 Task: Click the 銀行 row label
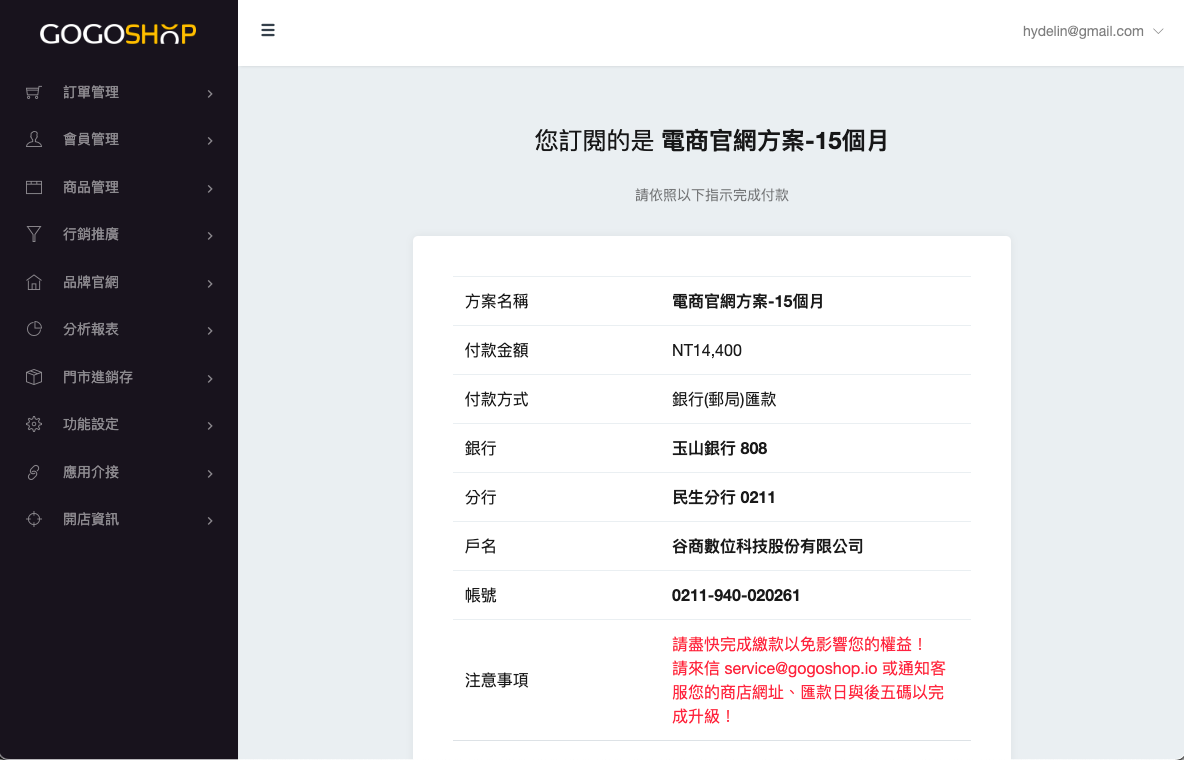tap(480, 449)
